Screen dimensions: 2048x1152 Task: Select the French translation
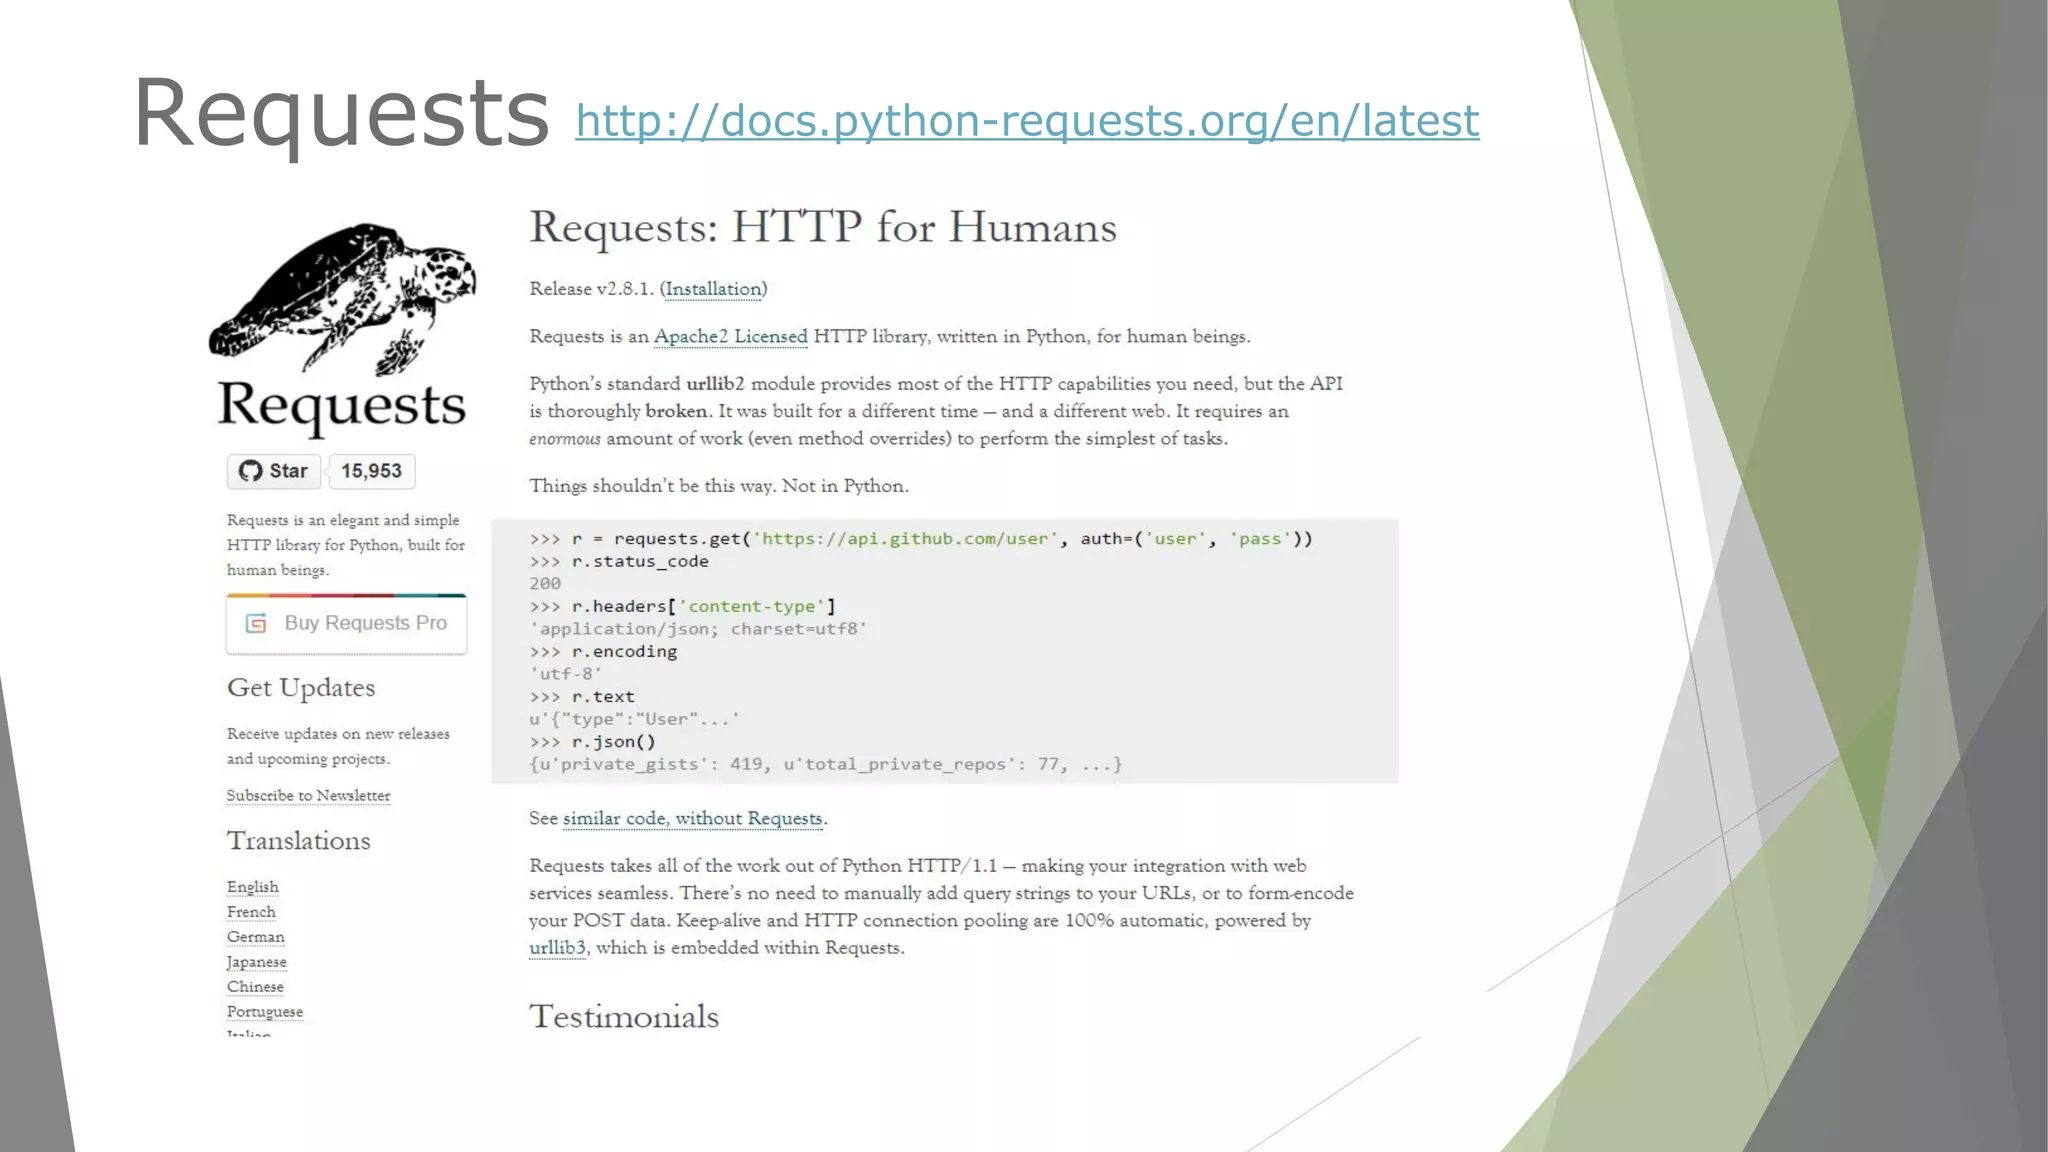(x=251, y=912)
